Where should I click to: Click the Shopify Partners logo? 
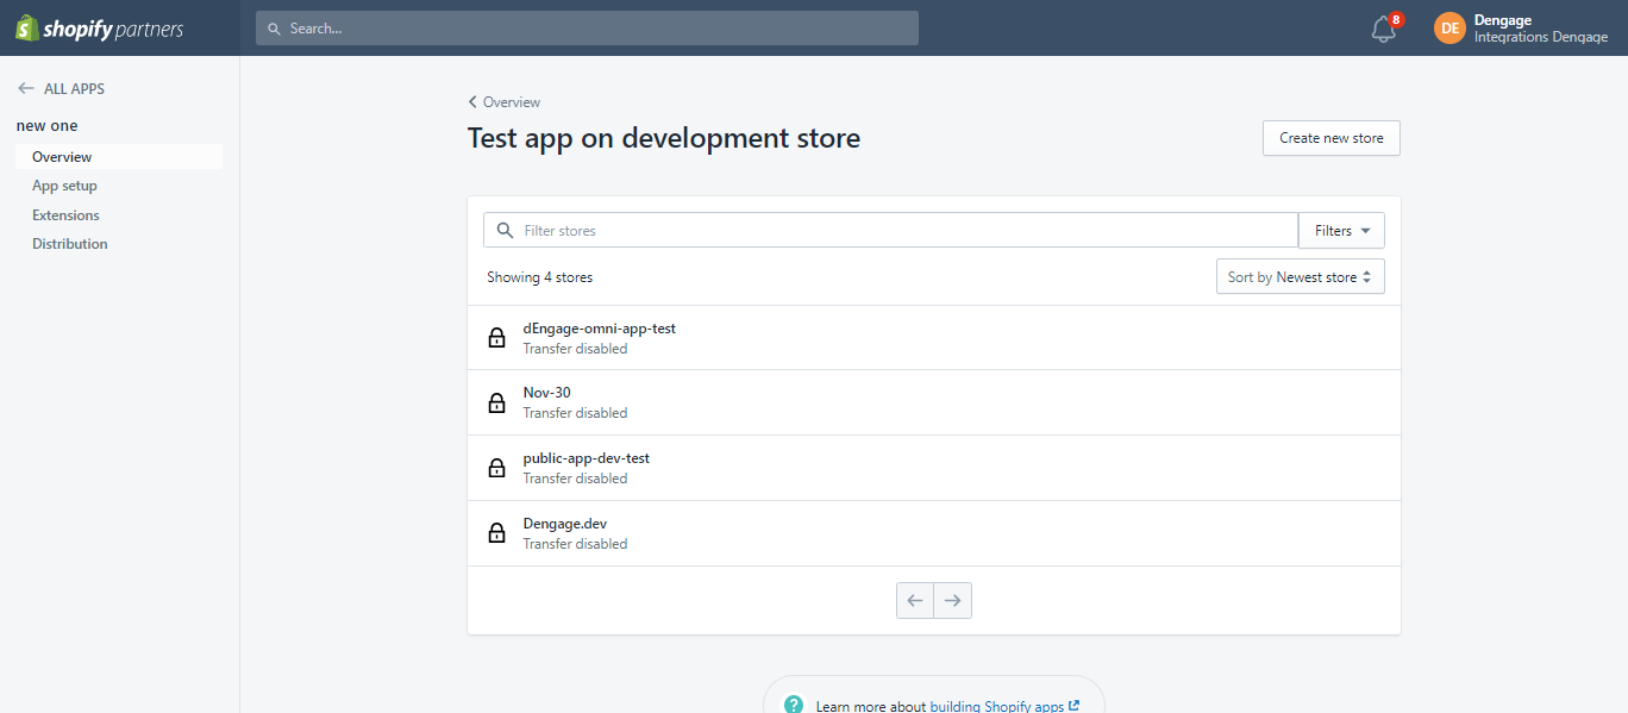click(99, 28)
